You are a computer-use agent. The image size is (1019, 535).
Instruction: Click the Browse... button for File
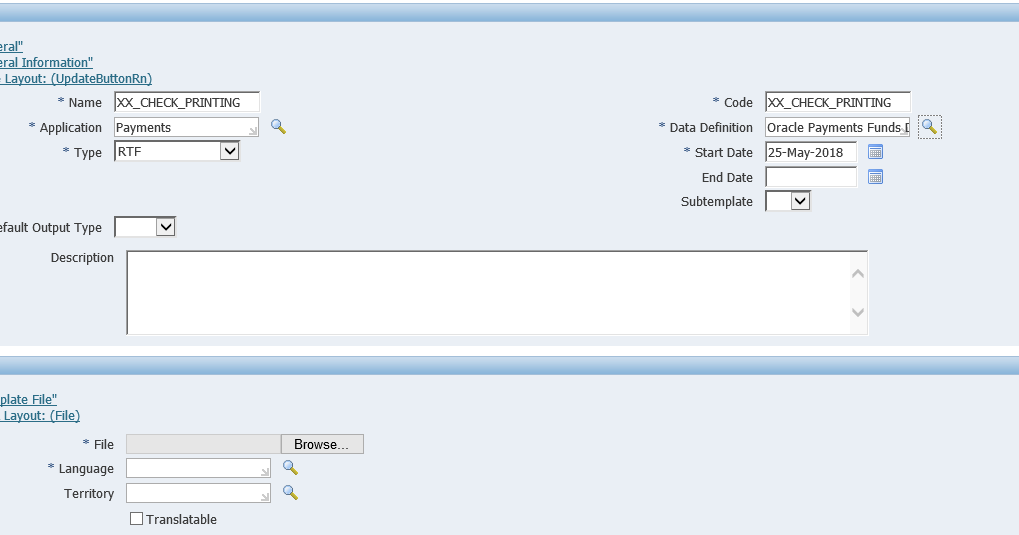[322, 444]
